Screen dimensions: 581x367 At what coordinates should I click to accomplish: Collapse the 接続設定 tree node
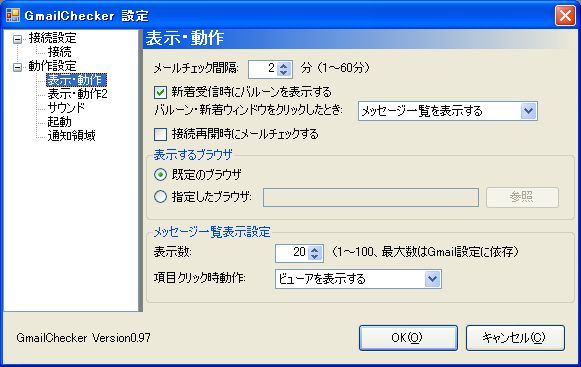click(17, 39)
